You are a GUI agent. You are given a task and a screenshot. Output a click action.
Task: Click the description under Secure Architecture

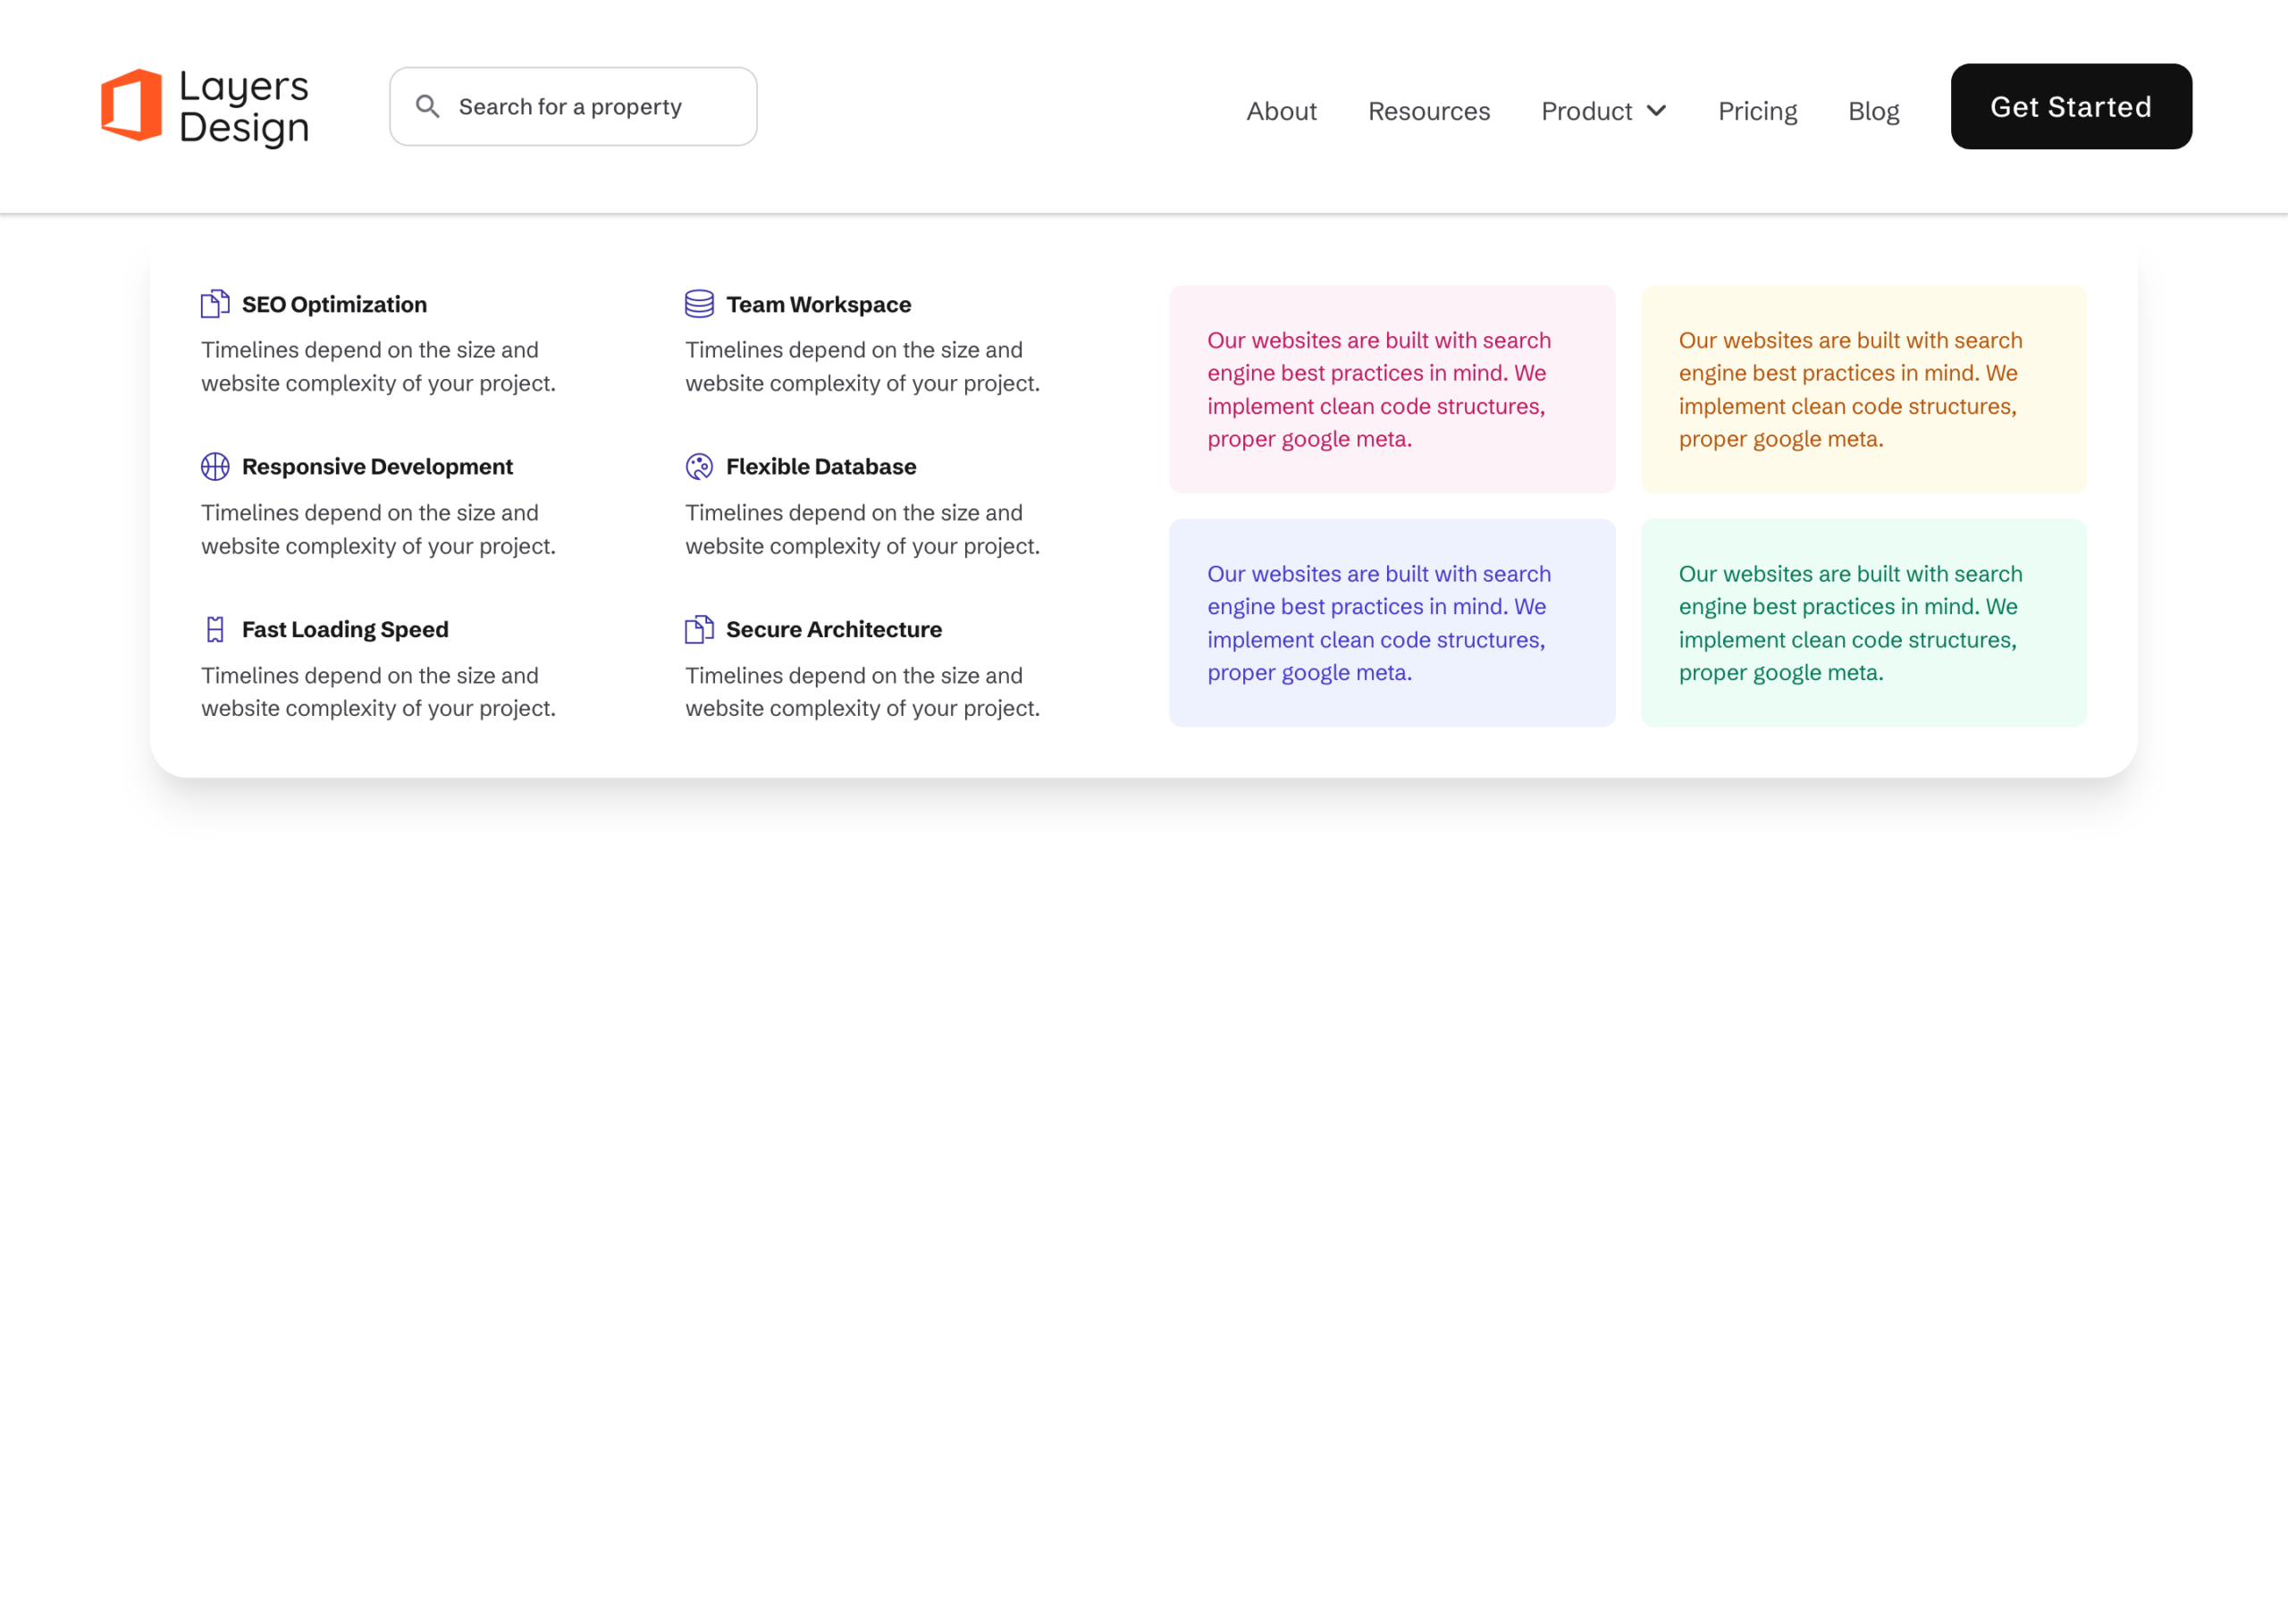[862, 691]
